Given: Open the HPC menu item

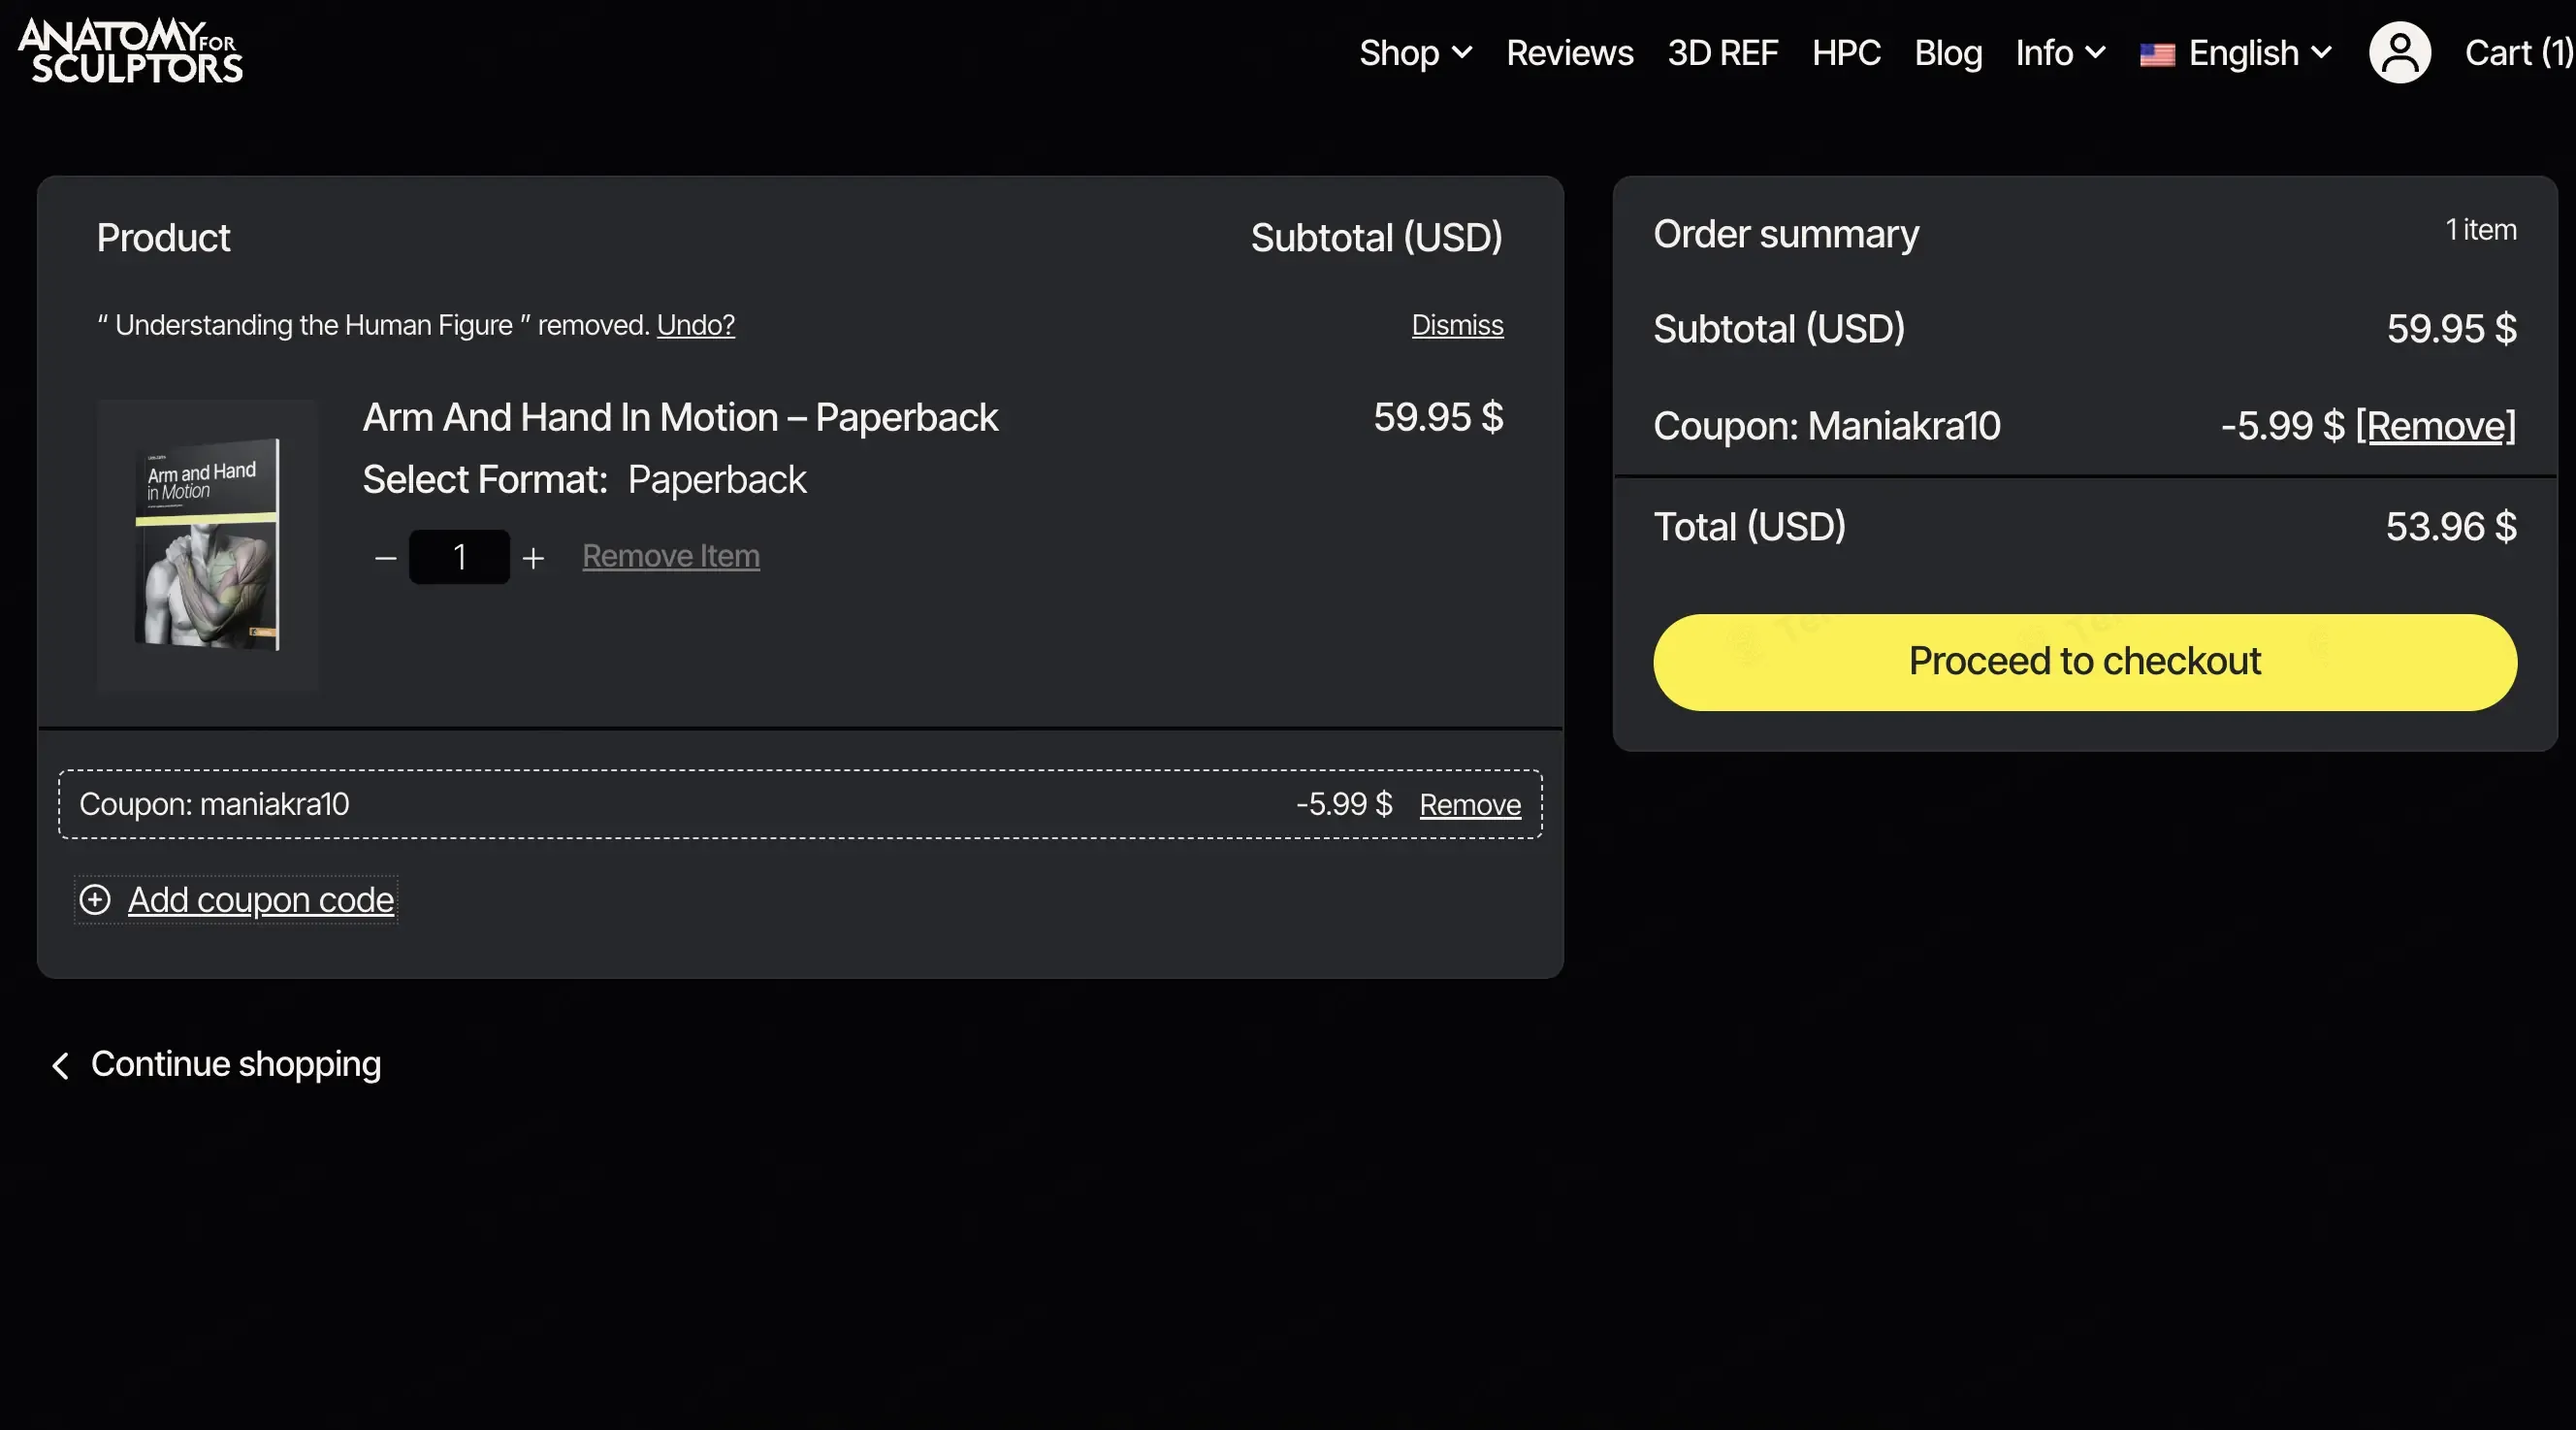Looking at the screenshot, I should point(1846,53).
